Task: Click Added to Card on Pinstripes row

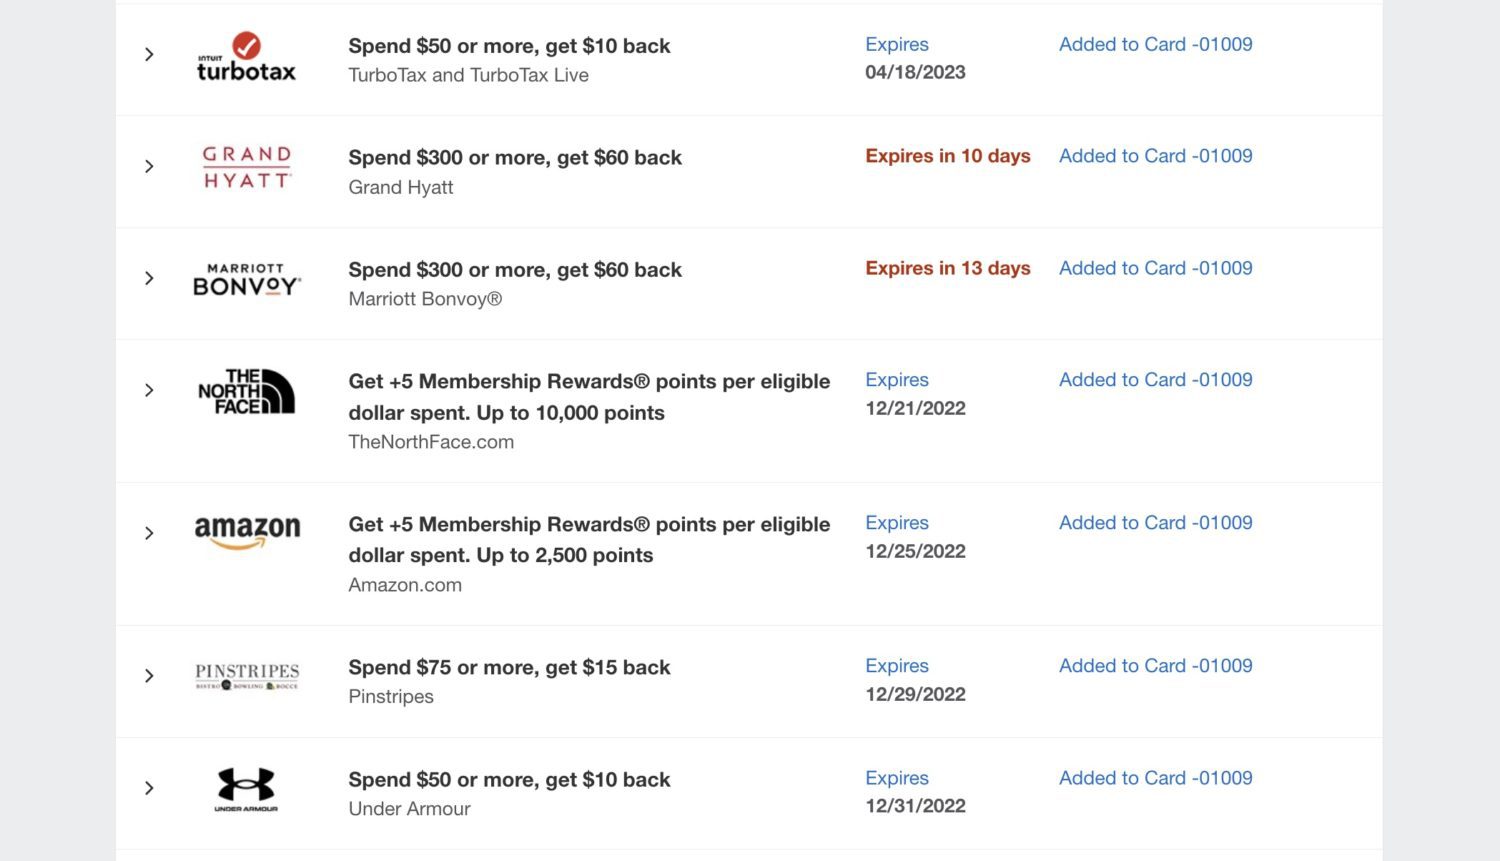Action: 1155,665
